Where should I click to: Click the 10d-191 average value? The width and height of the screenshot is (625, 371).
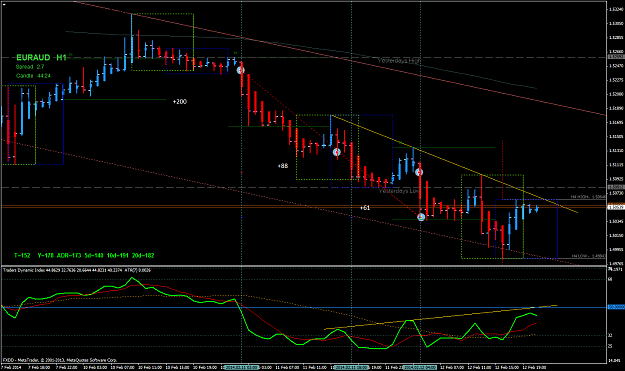[118, 255]
